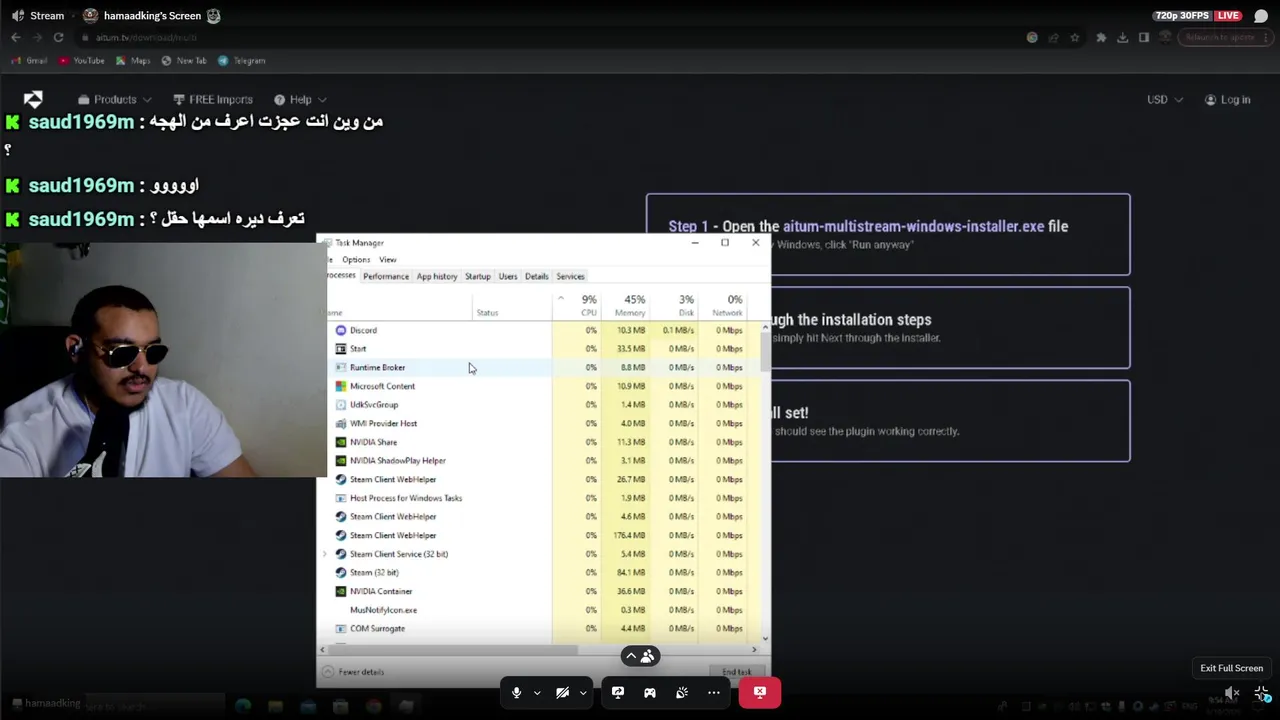The image size is (1280, 720).
Task: Select the Start process icon
Action: pos(341,349)
